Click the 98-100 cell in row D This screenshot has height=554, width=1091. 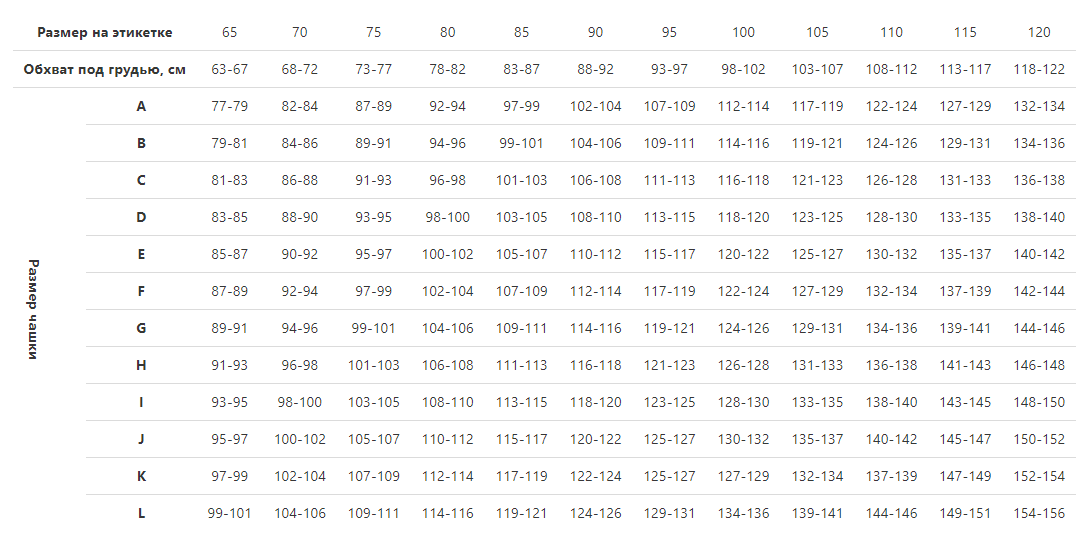(x=447, y=217)
